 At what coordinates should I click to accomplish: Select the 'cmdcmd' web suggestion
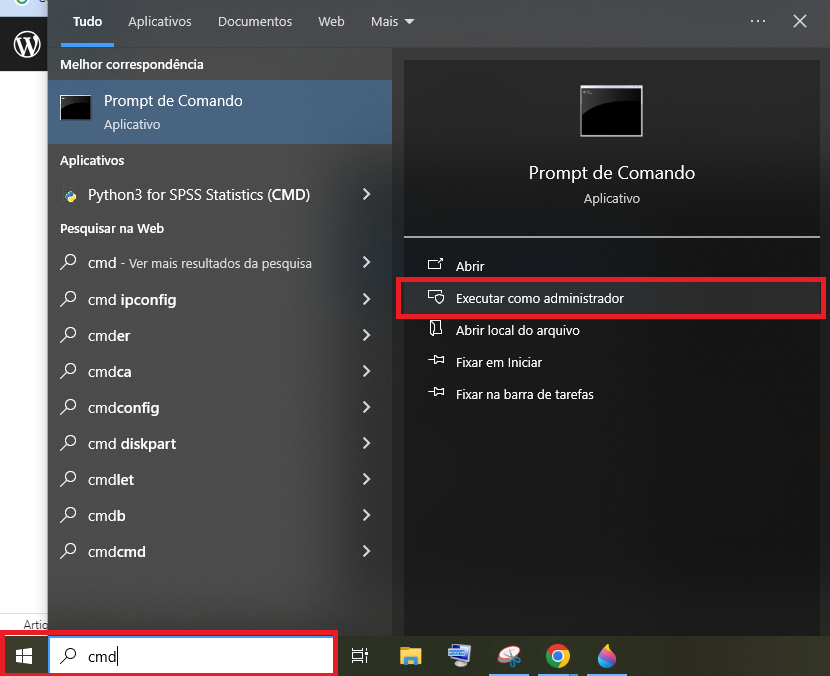tap(220, 552)
